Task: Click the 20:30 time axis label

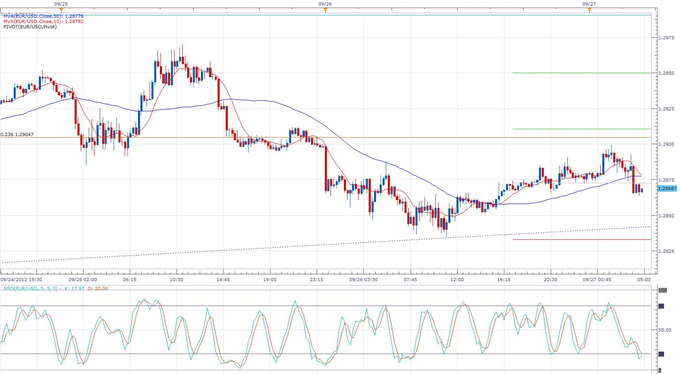Action: click(550, 280)
